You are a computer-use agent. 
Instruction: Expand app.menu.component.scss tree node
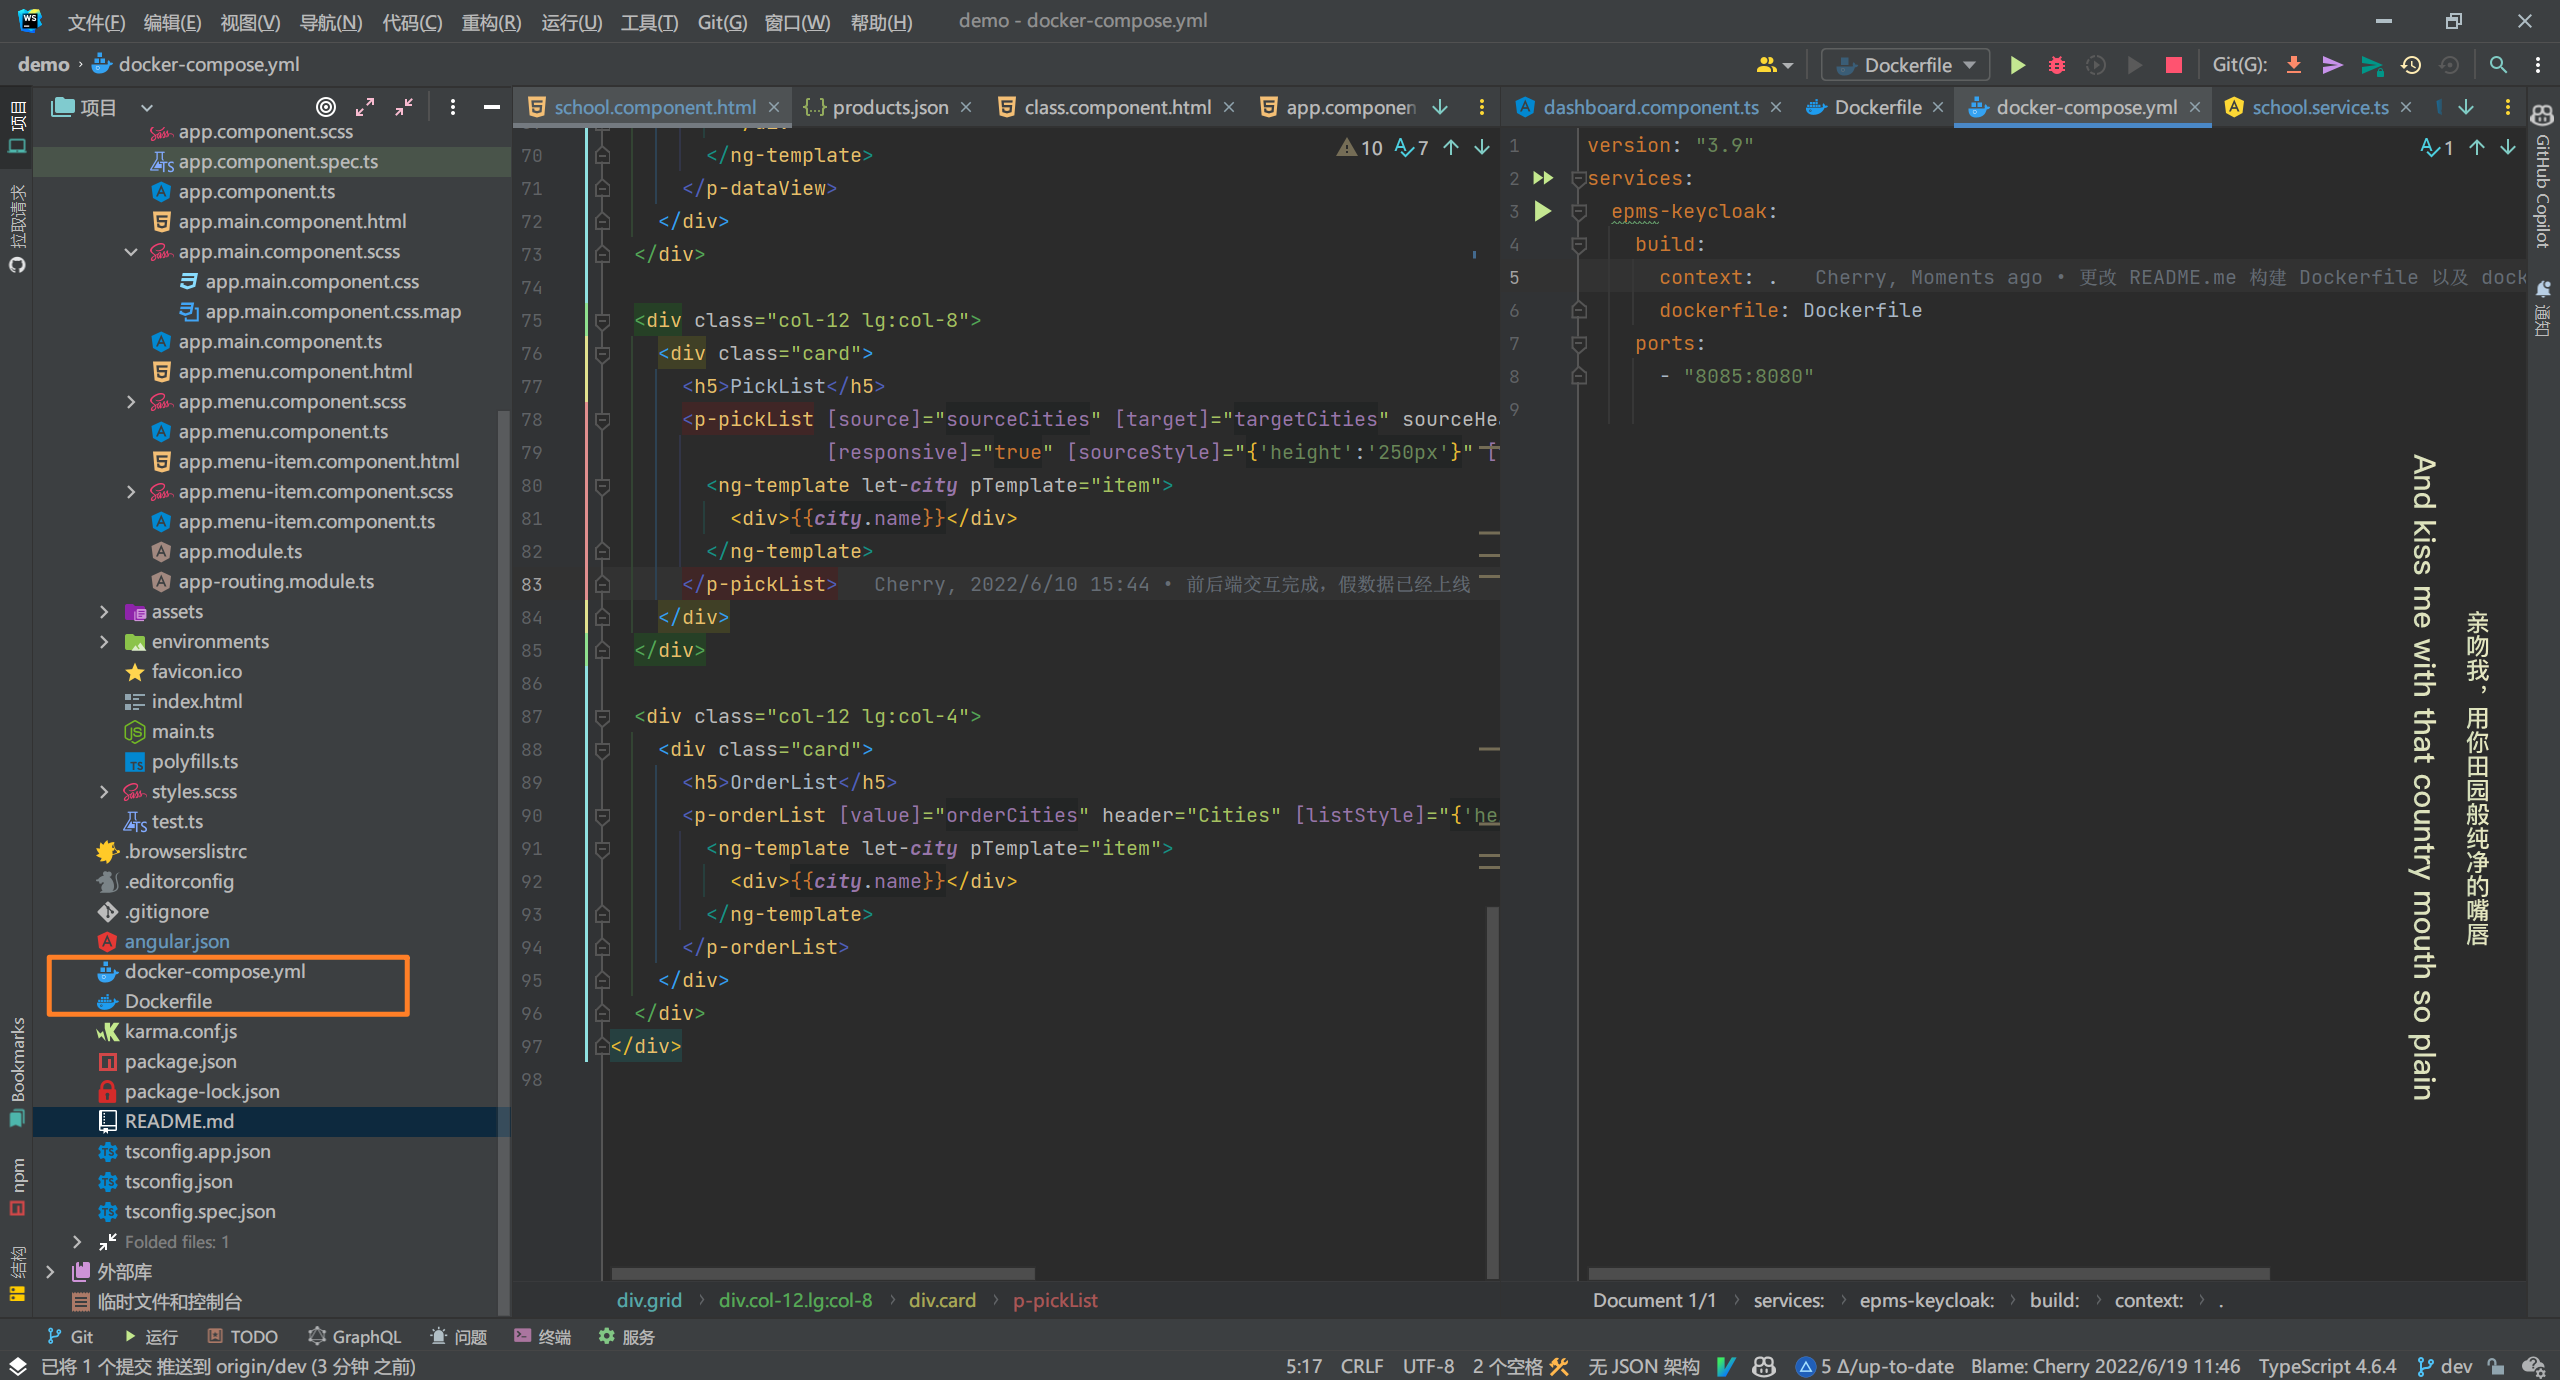(x=131, y=402)
